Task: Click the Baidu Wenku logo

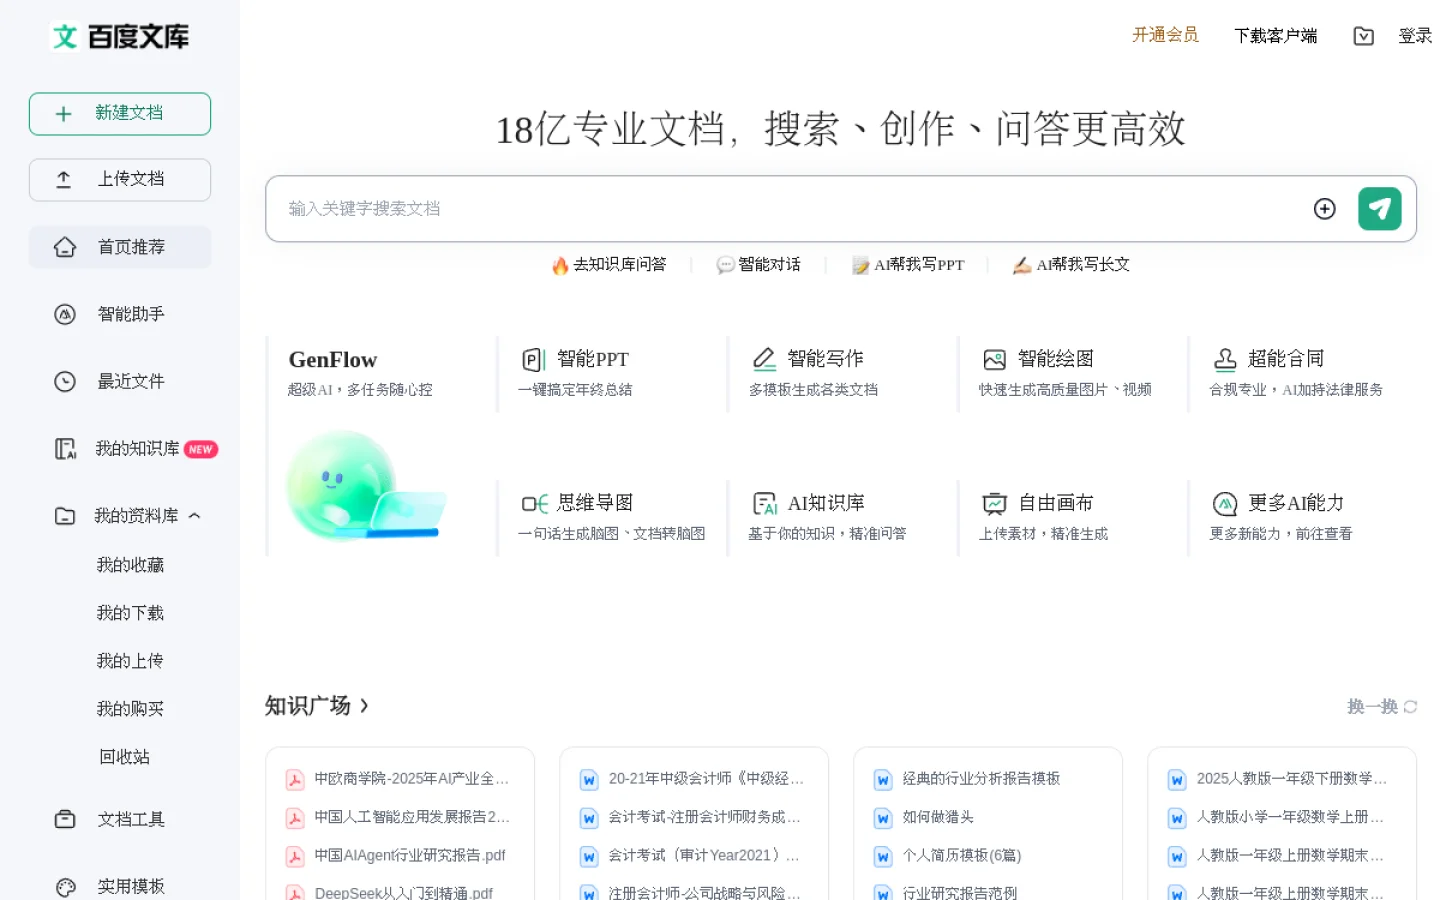Action: pyautogui.click(x=120, y=37)
